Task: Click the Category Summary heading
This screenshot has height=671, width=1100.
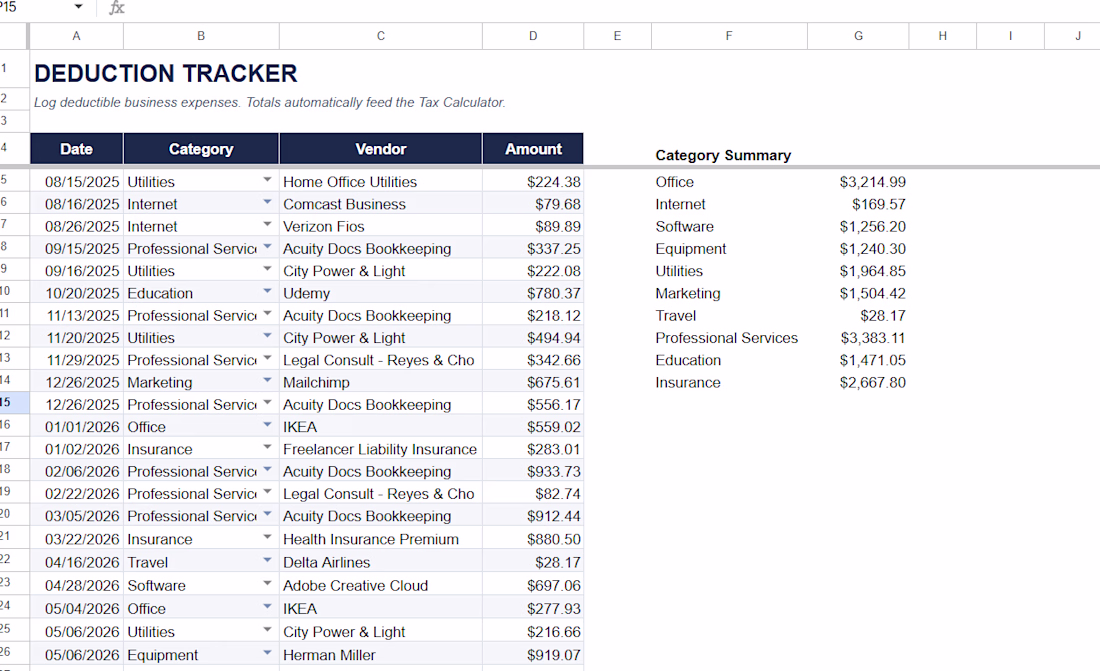Action: (x=723, y=155)
